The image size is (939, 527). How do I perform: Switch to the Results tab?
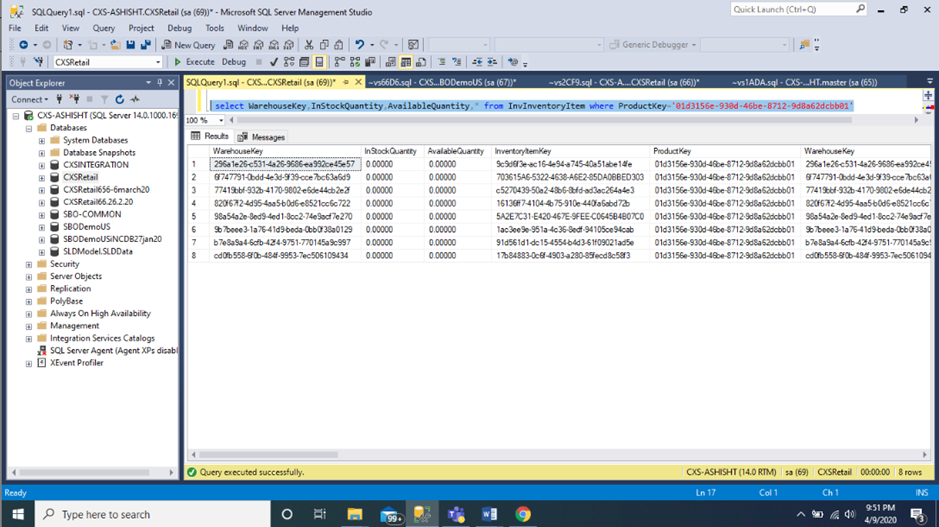(x=210, y=137)
